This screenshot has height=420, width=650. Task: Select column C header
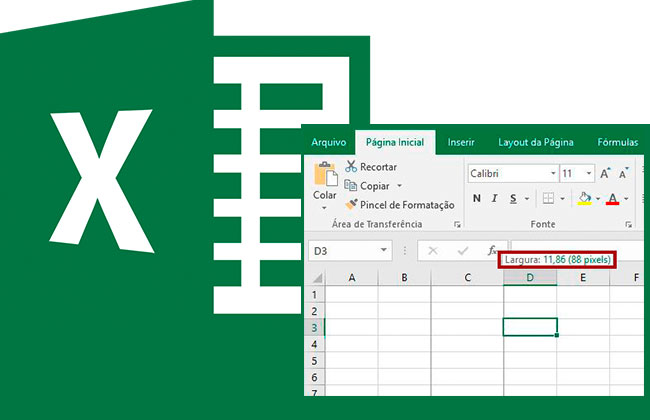467,278
